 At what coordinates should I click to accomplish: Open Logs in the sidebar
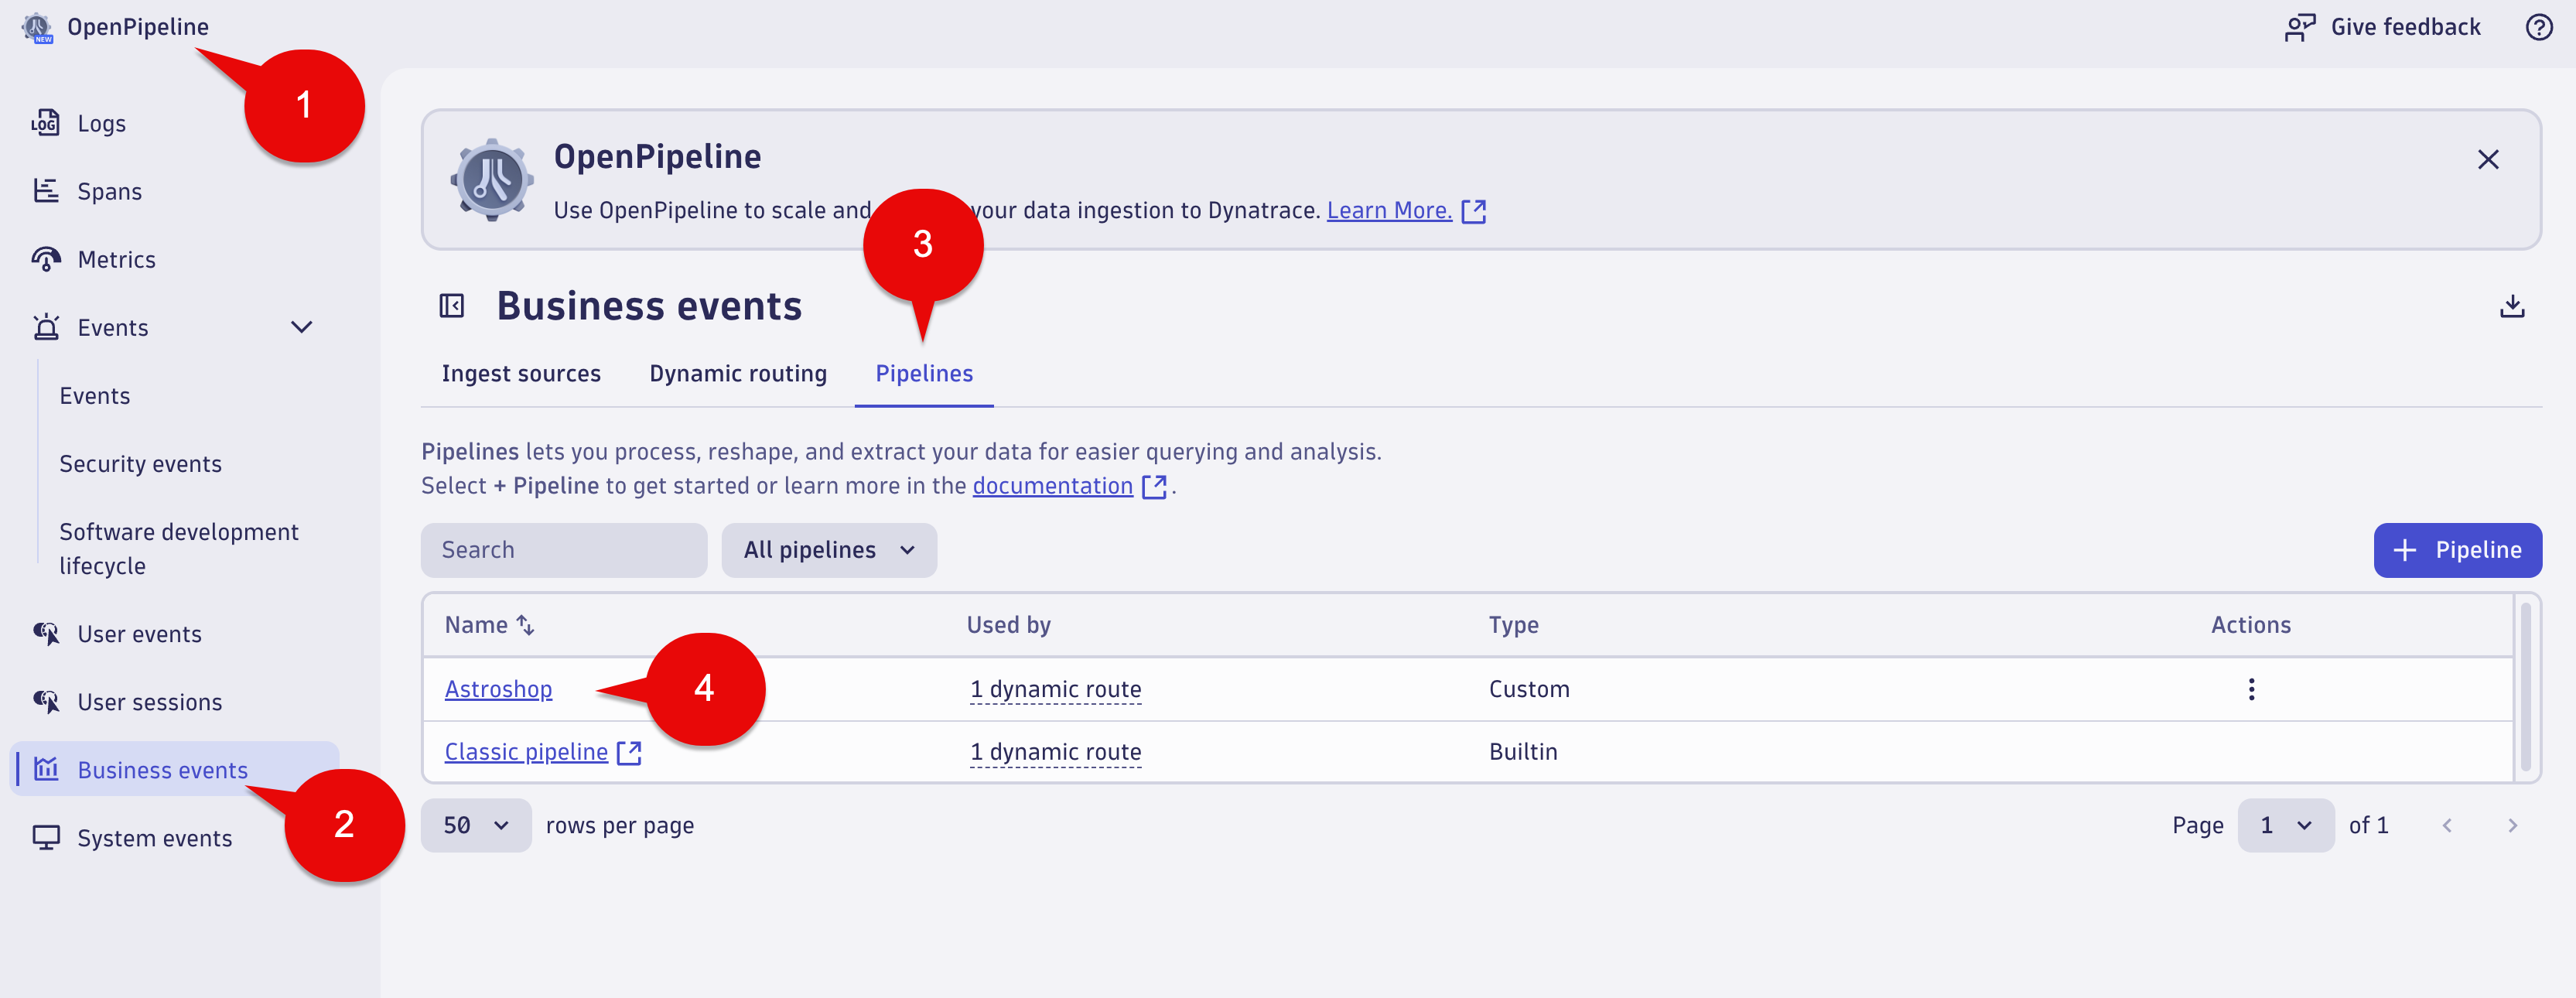click(101, 124)
